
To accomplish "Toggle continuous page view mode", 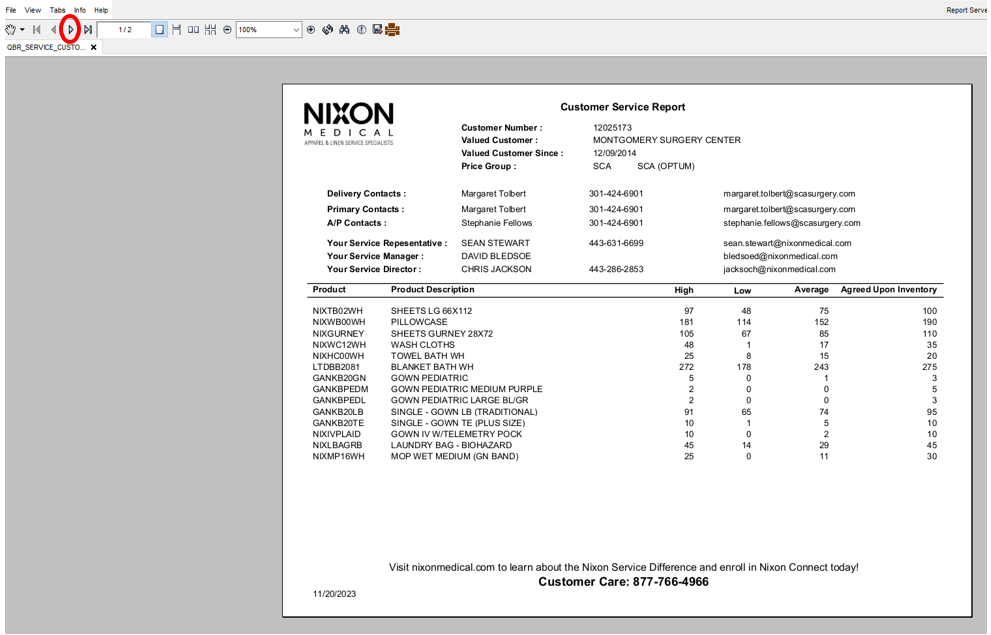I will click(176, 30).
